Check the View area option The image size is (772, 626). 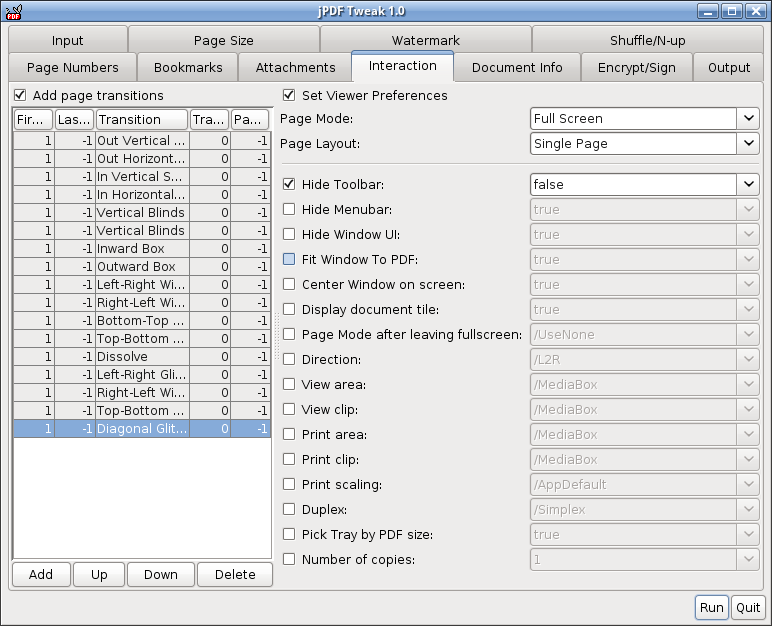pos(289,384)
